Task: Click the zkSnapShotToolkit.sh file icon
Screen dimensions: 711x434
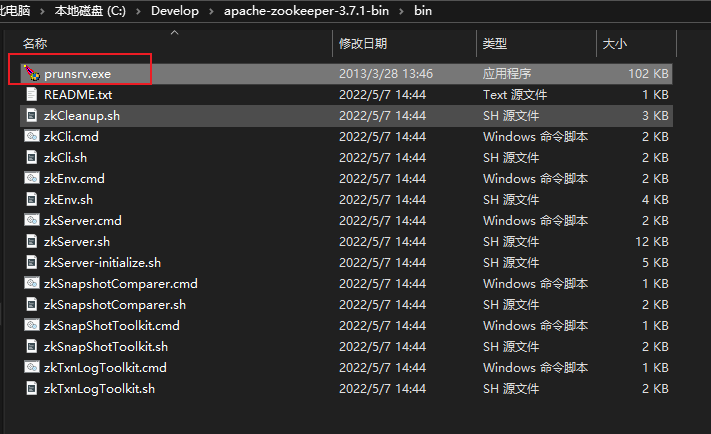Action: point(32,346)
